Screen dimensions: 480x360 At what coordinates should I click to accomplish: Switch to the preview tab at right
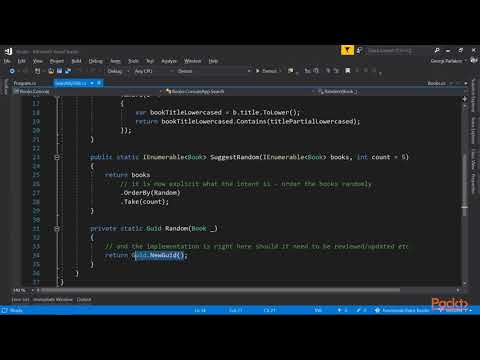pyautogui.click(x=437, y=83)
